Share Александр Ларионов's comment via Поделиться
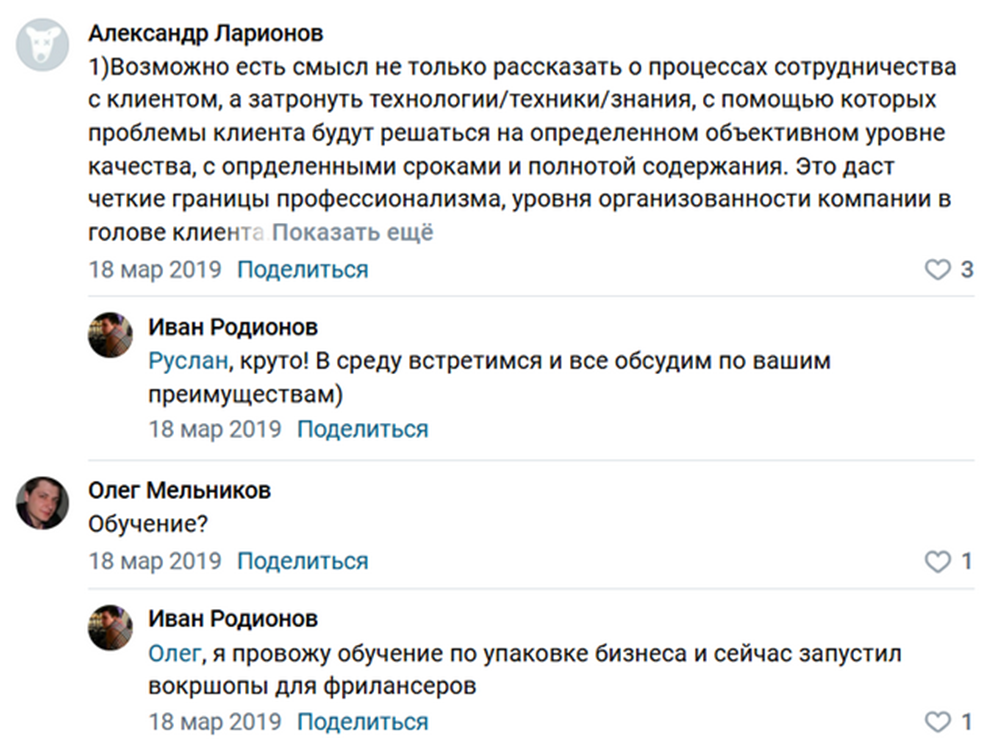Image resolution: width=991 pixels, height=747 pixels. [301, 269]
